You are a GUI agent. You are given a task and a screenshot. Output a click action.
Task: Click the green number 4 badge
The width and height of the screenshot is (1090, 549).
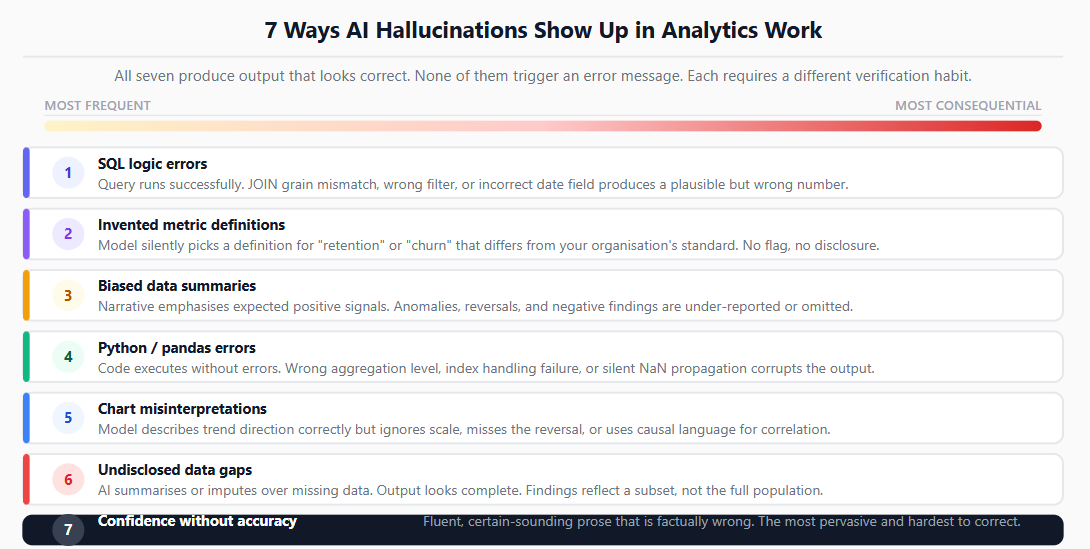pyautogui.click(x=68, y=357)
